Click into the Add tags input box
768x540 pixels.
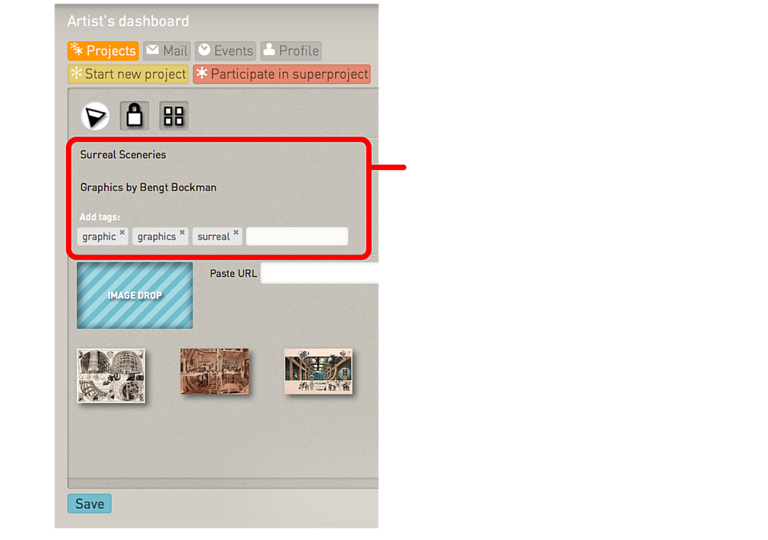click(297, 237)
